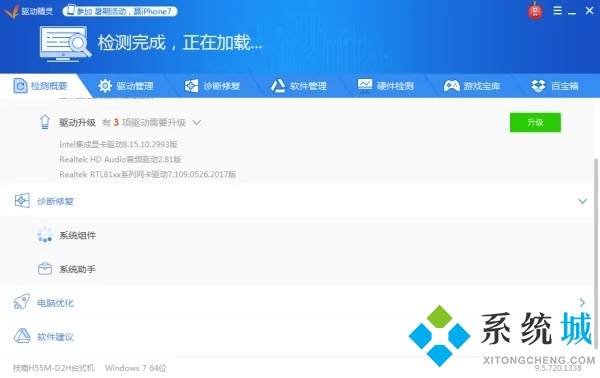Viewport: 600px width, 378px height.
Task: Switch to the 游戏宝库 tab
Action: 472,86
